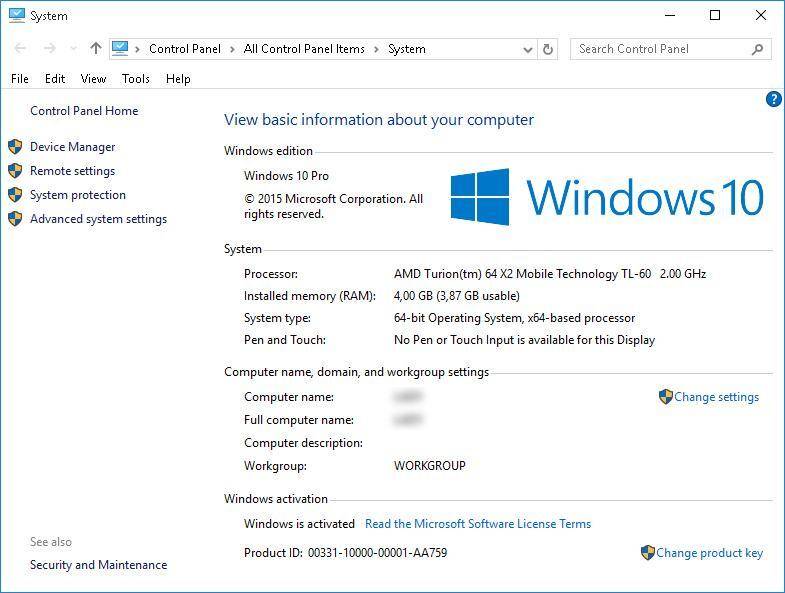Select the 4,00 GB installed memory value
The width and height of the screenshot is (785, 593).
(457, 296)
